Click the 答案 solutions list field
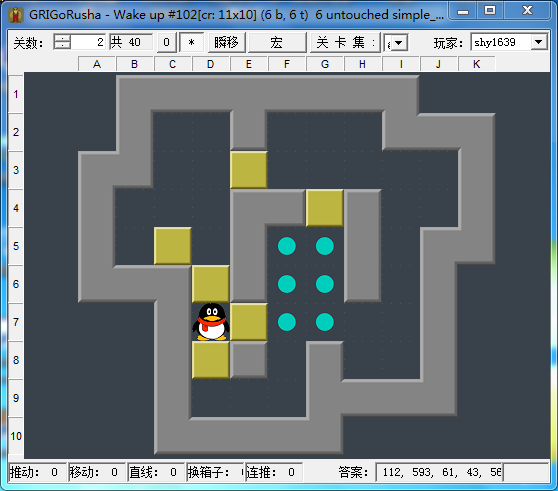 [x=439, y=472]
